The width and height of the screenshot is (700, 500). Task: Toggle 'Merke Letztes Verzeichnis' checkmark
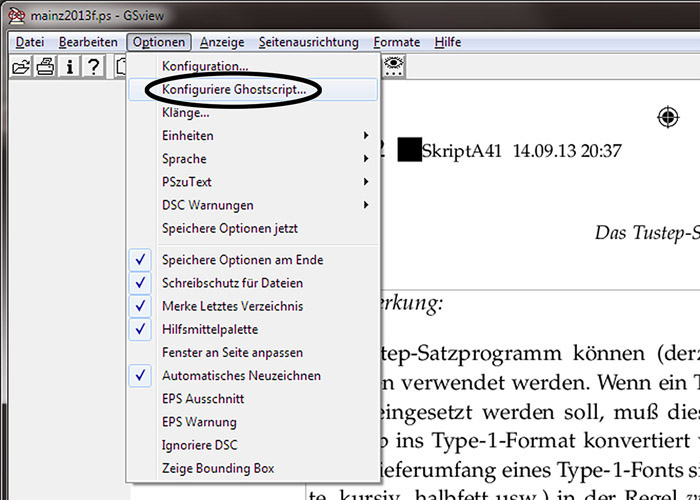232,306
